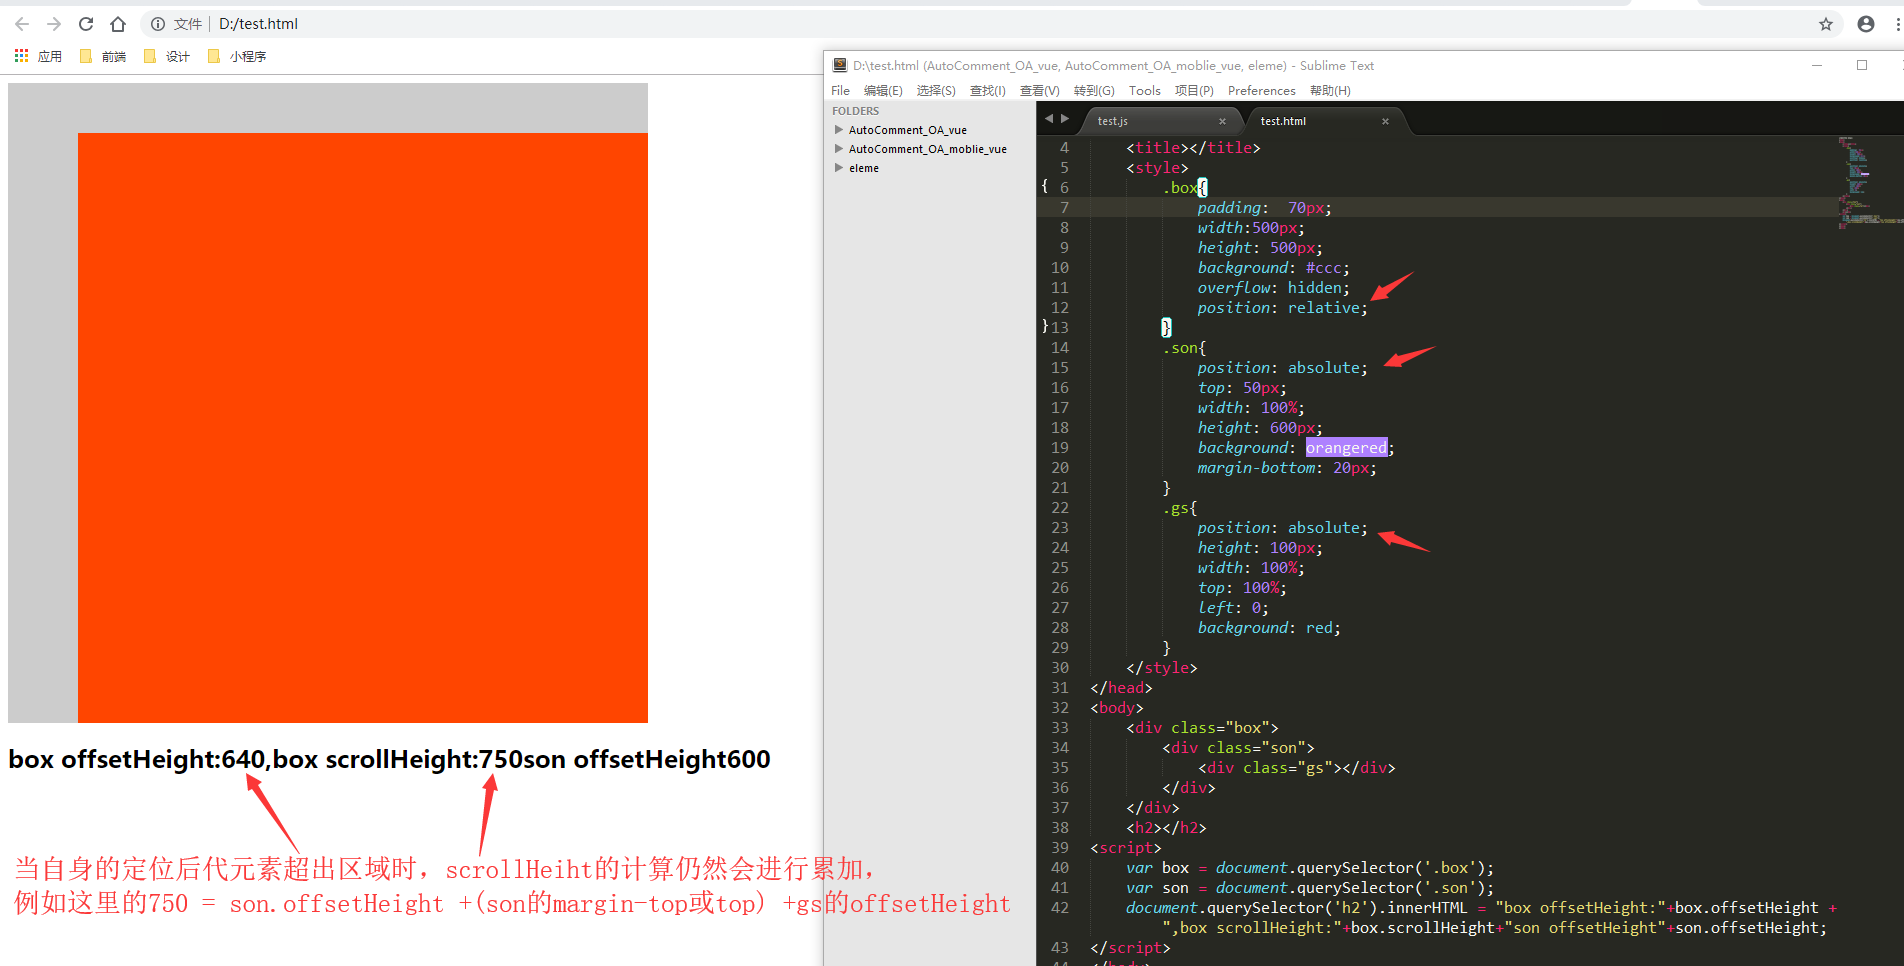Expand the eleme folder
The height and width of the screenshot is (966, 1904).
pos(839,167)
